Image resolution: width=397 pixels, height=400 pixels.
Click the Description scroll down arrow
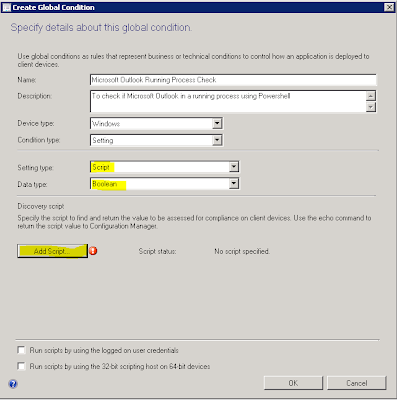click(x=371, y=107)
